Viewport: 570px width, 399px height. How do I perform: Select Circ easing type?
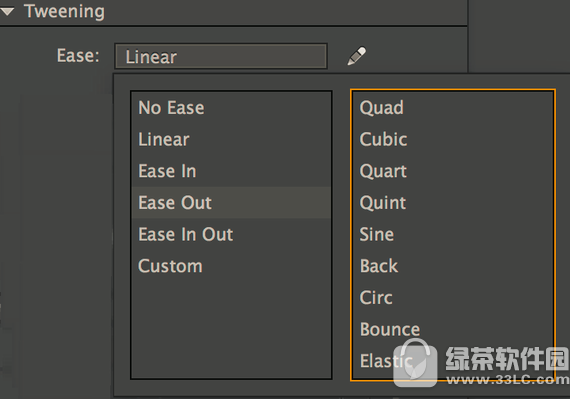click(453, 298)
